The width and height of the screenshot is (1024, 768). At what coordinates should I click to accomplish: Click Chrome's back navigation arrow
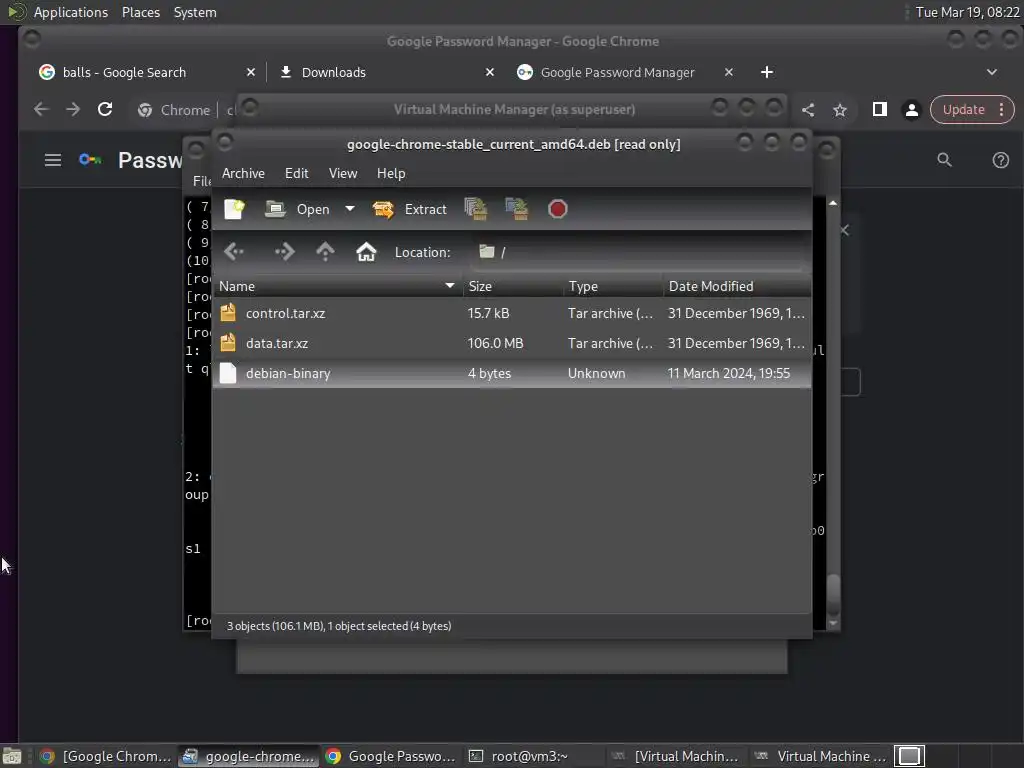pyautogui.click(x=41, y=110)
